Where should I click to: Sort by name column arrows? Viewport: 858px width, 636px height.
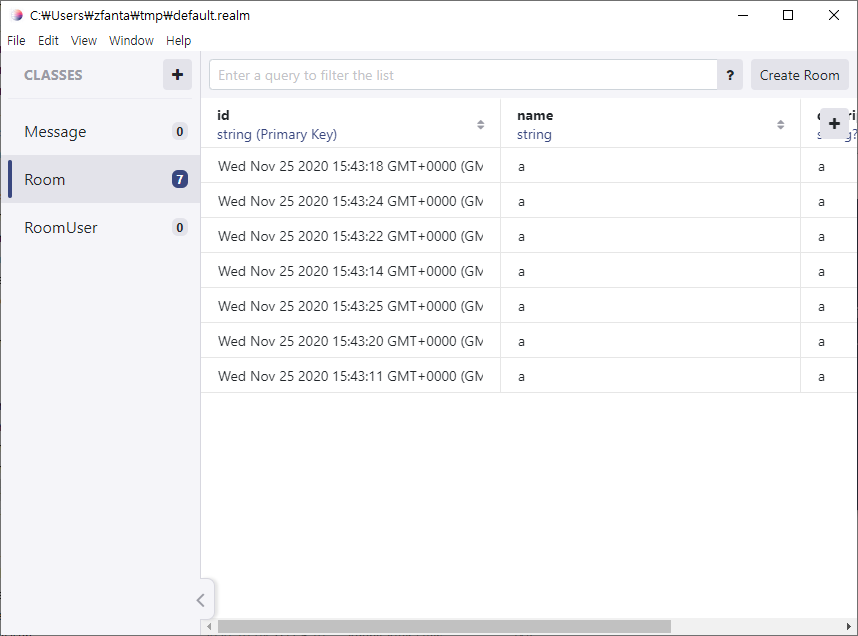coord(780,125)
